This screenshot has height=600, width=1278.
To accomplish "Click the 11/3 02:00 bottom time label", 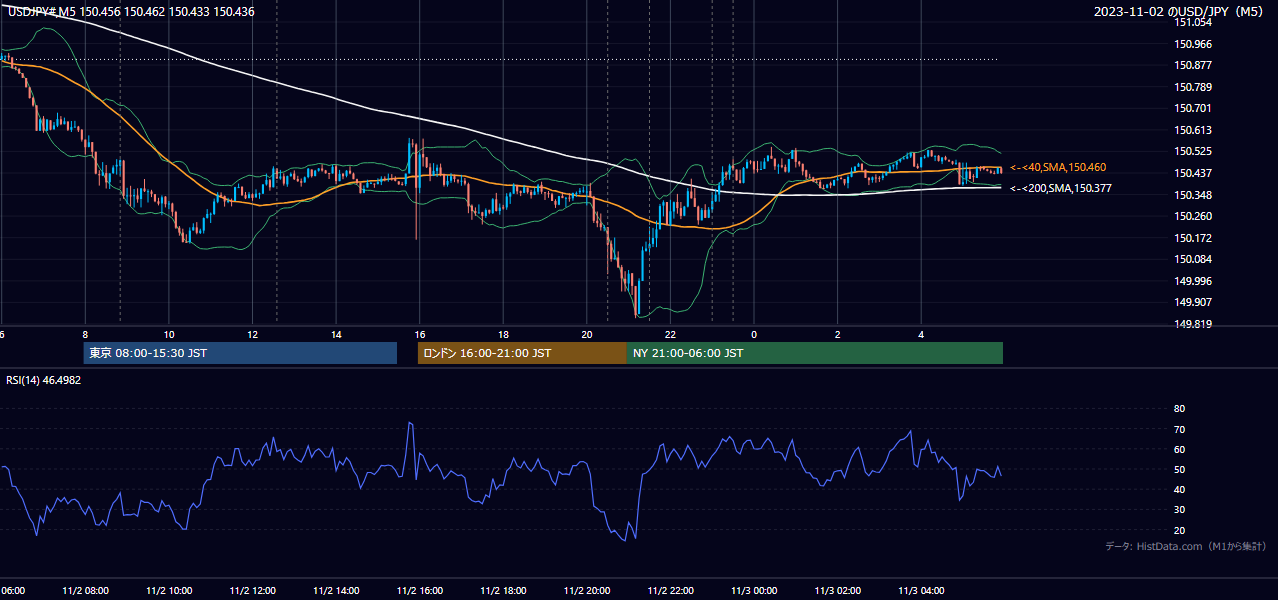I will tap(838, 591).
